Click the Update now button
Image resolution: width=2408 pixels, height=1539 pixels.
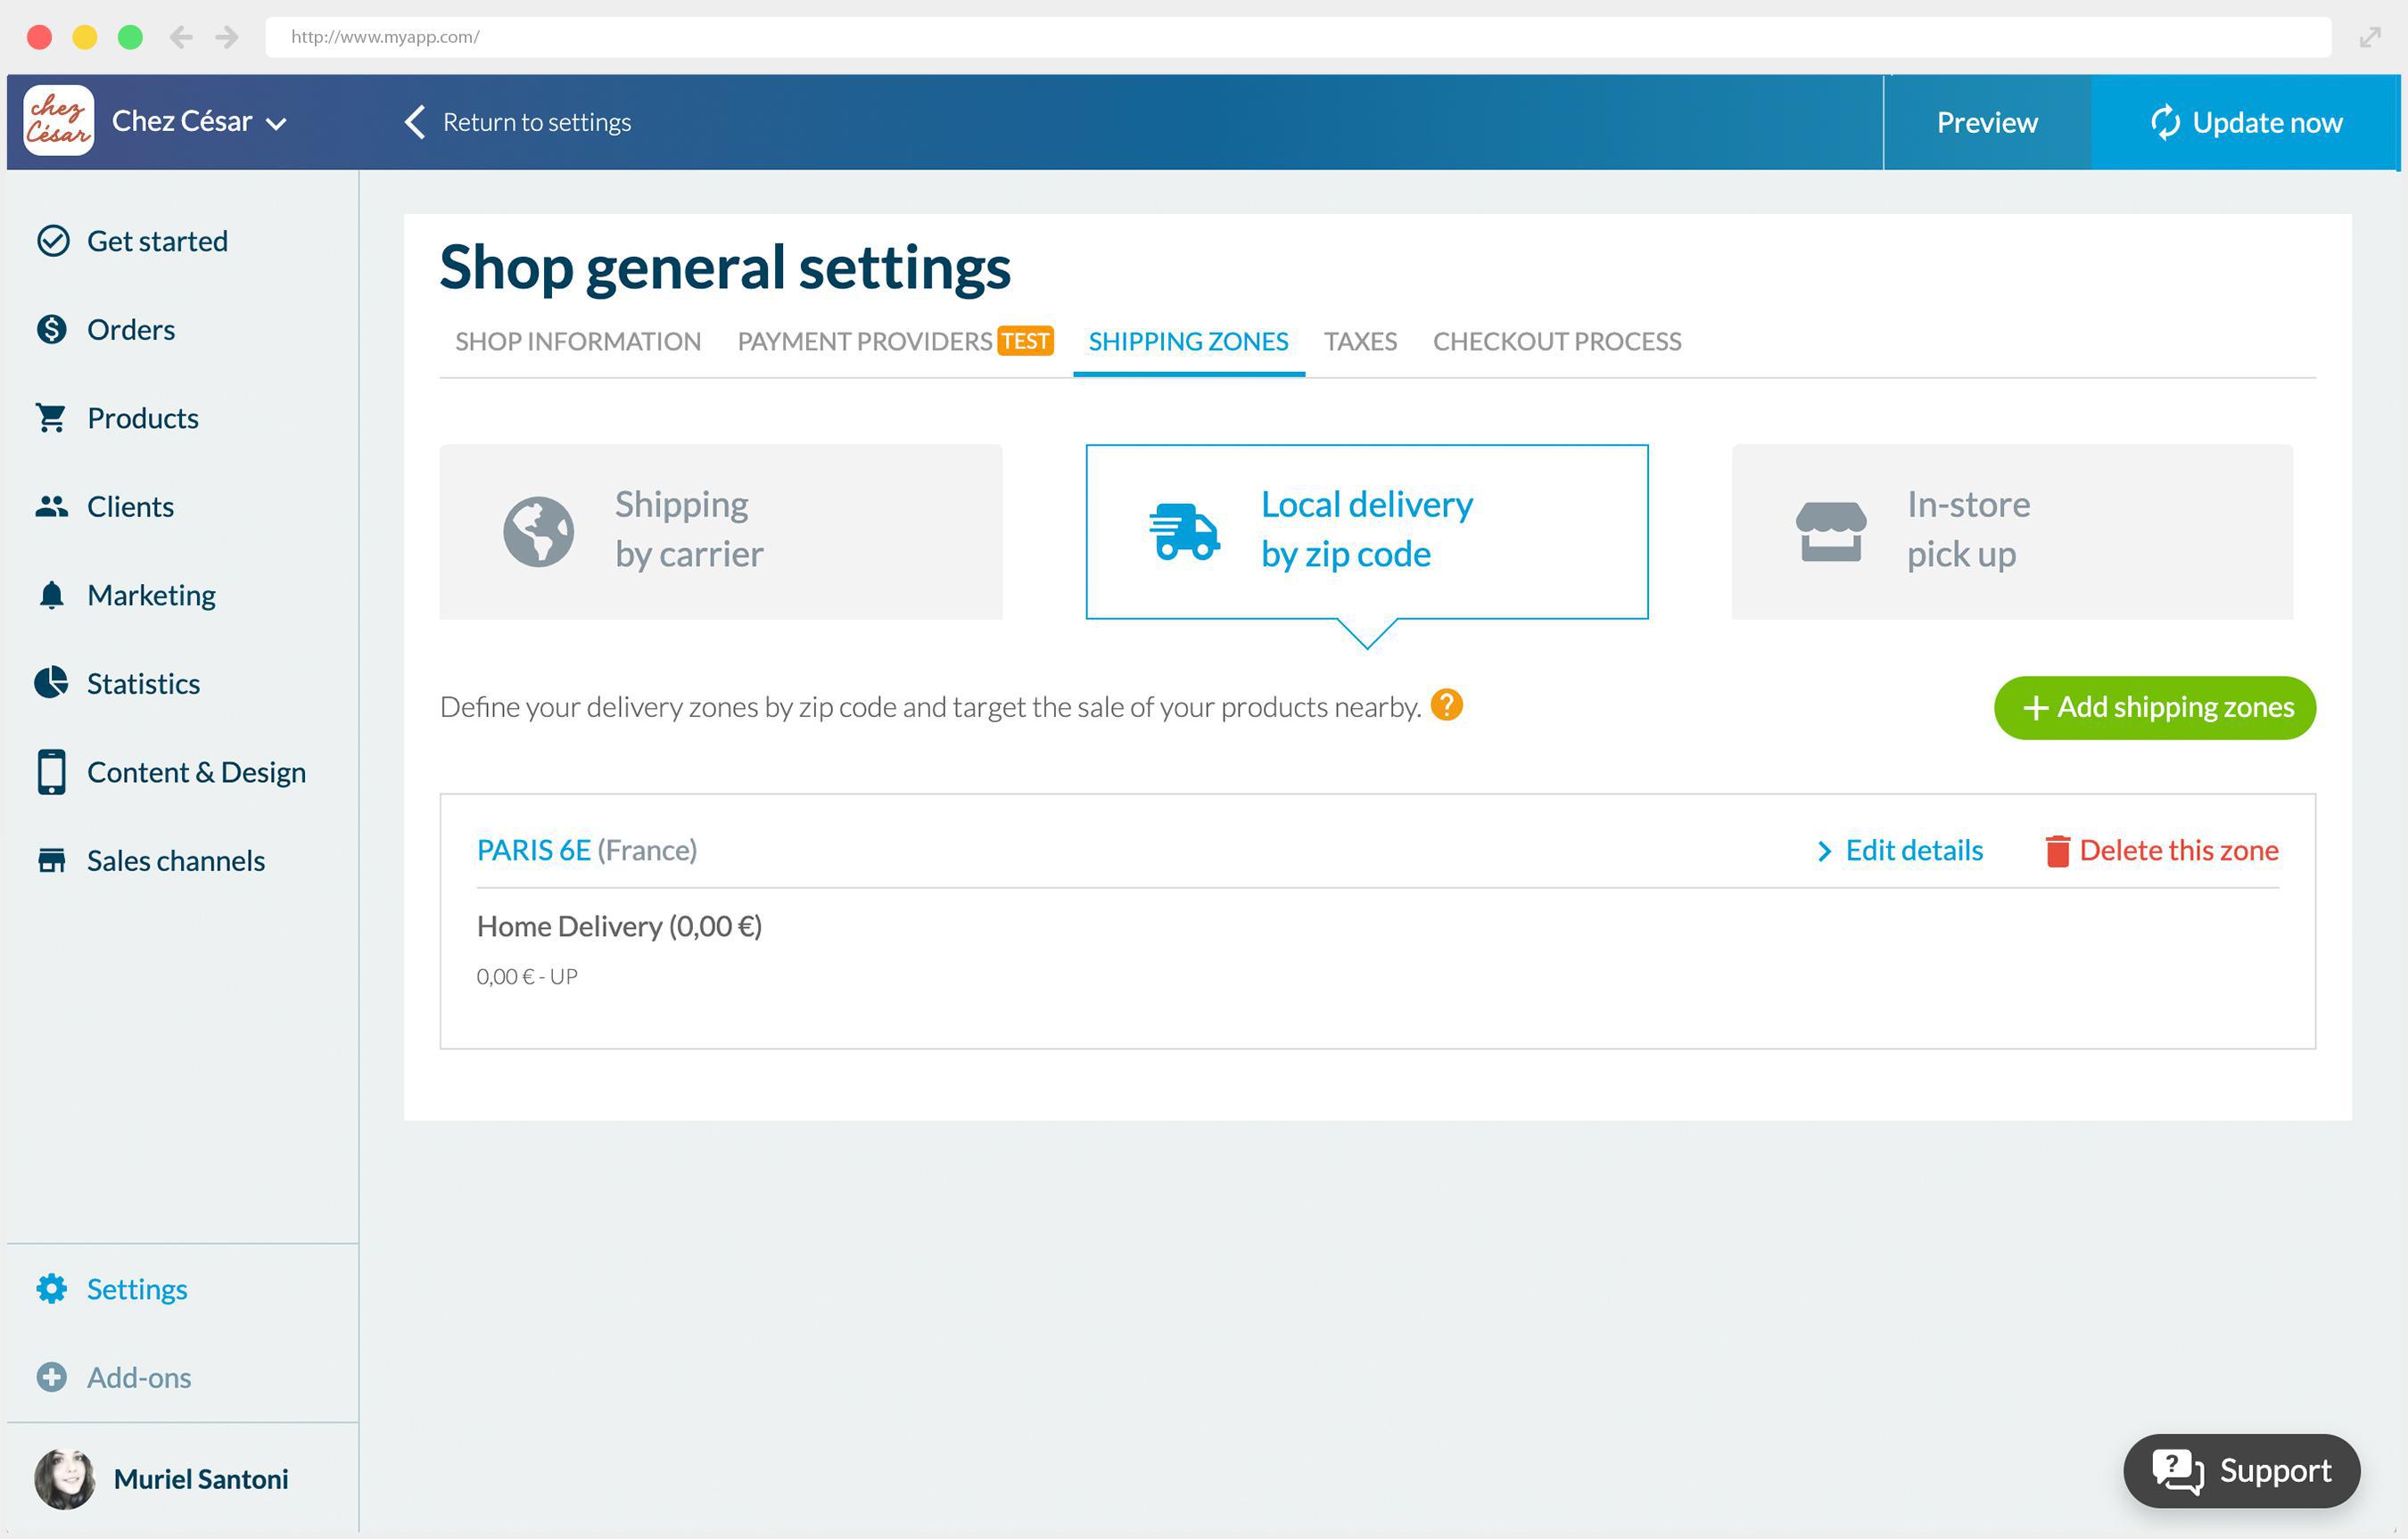pos(2245,122)
